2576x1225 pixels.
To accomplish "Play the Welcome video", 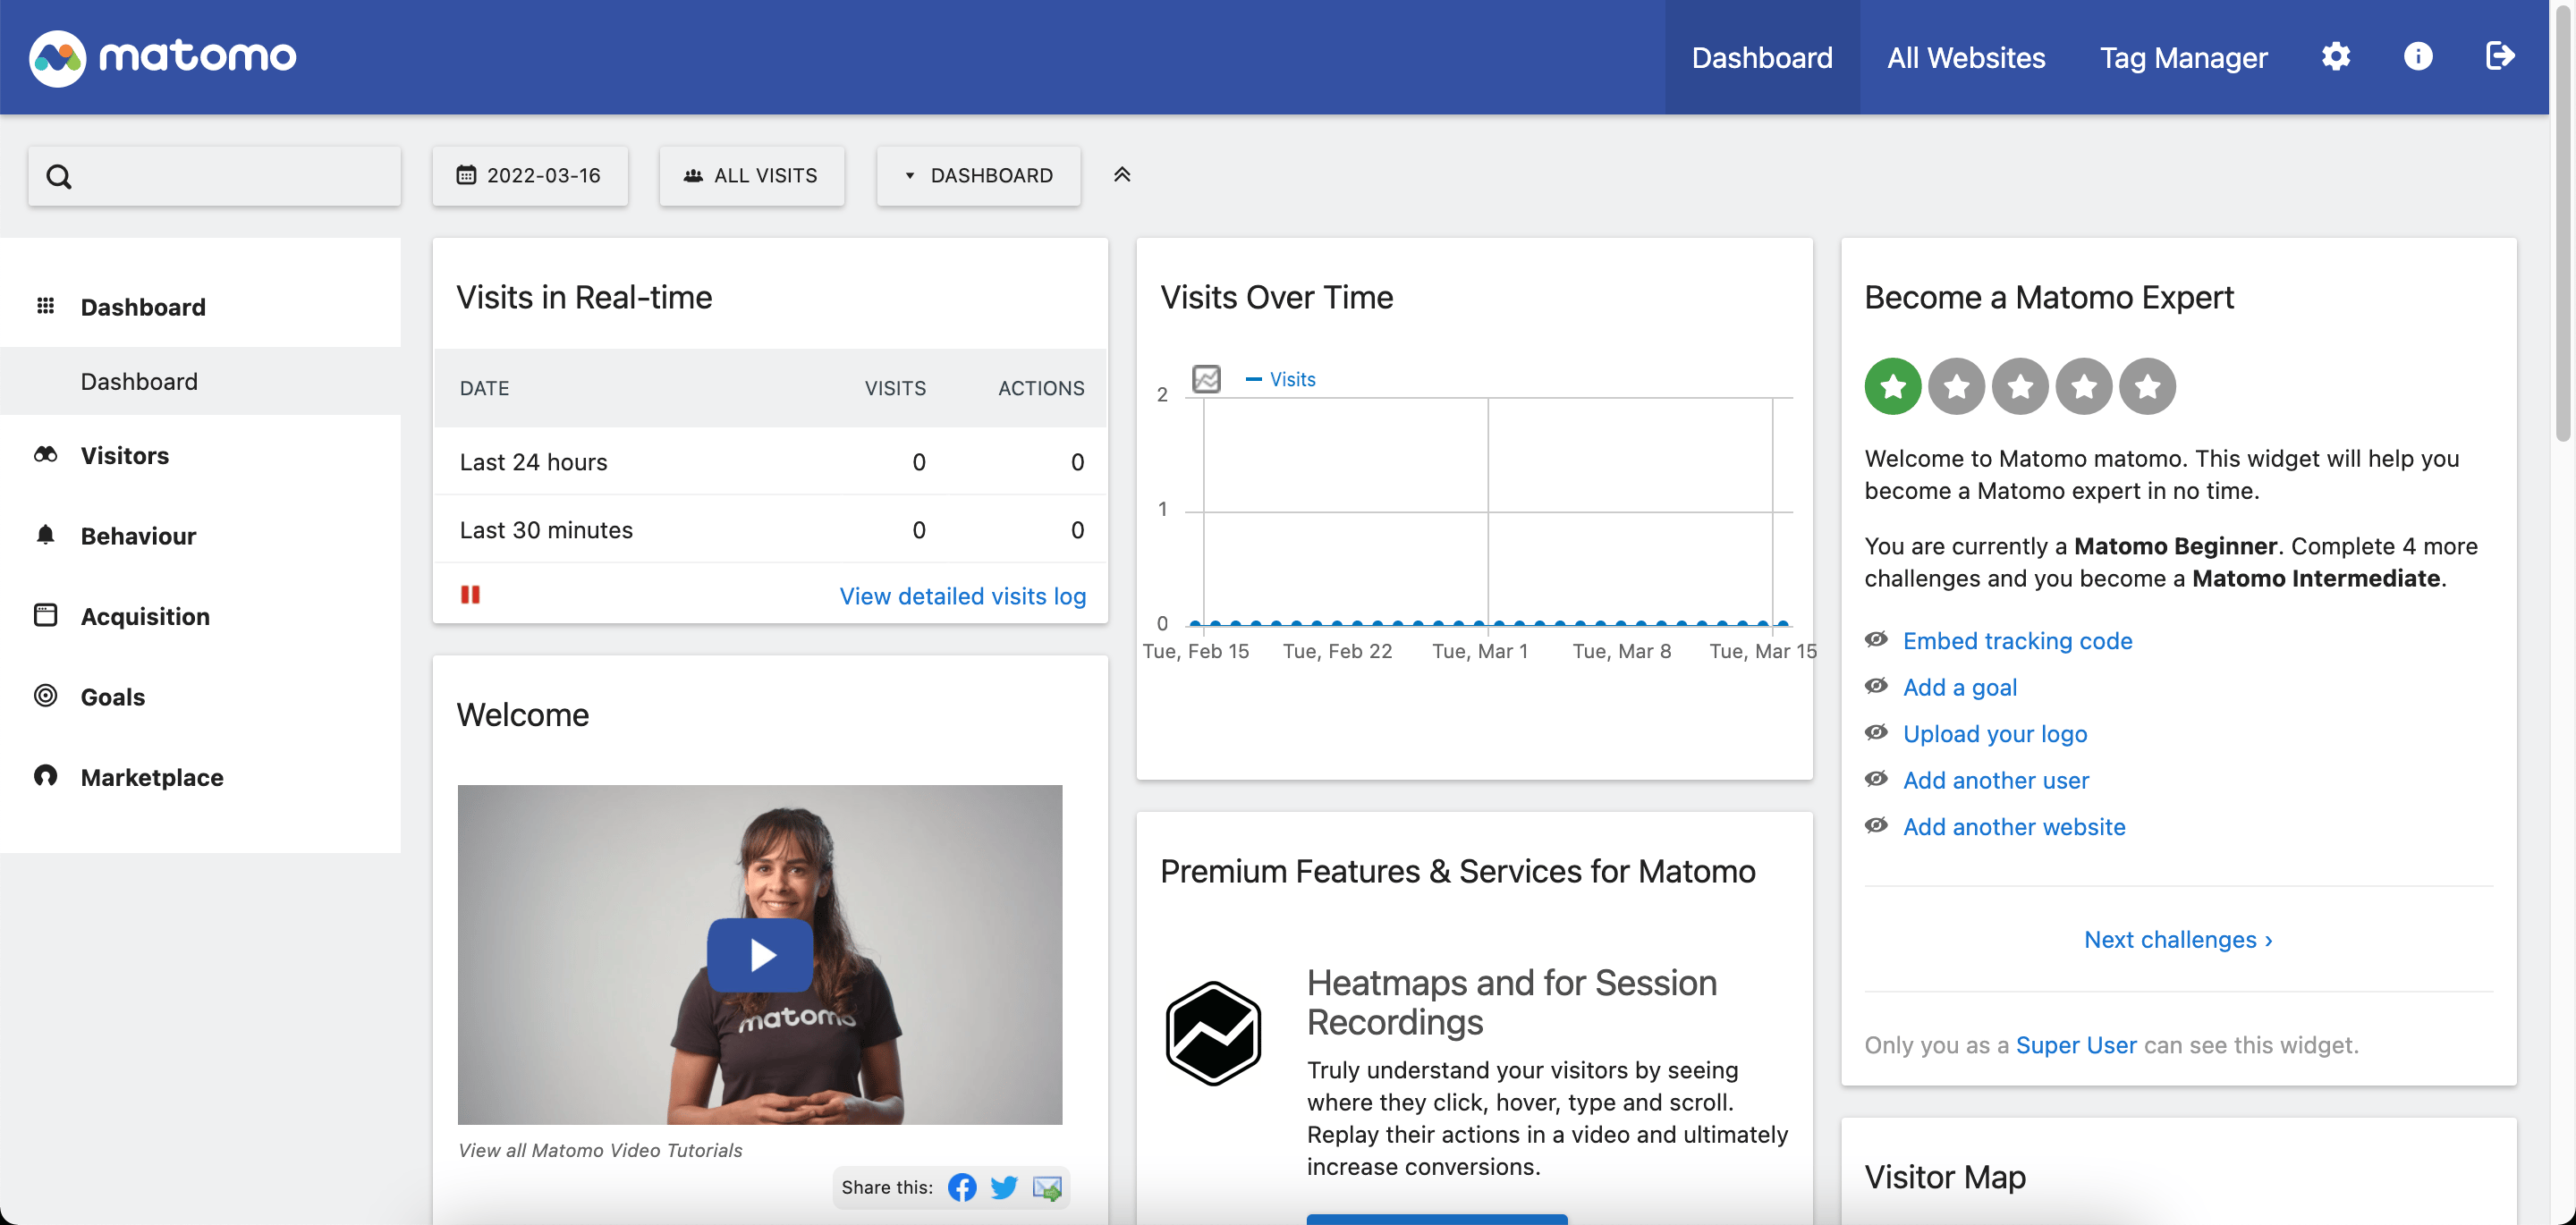I will tap(760, 955).
